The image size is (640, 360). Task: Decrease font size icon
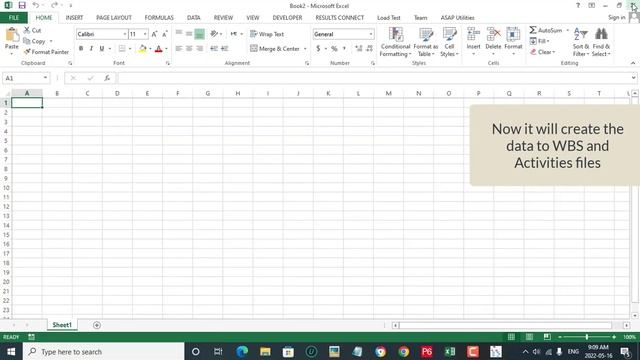pos(165,34)
